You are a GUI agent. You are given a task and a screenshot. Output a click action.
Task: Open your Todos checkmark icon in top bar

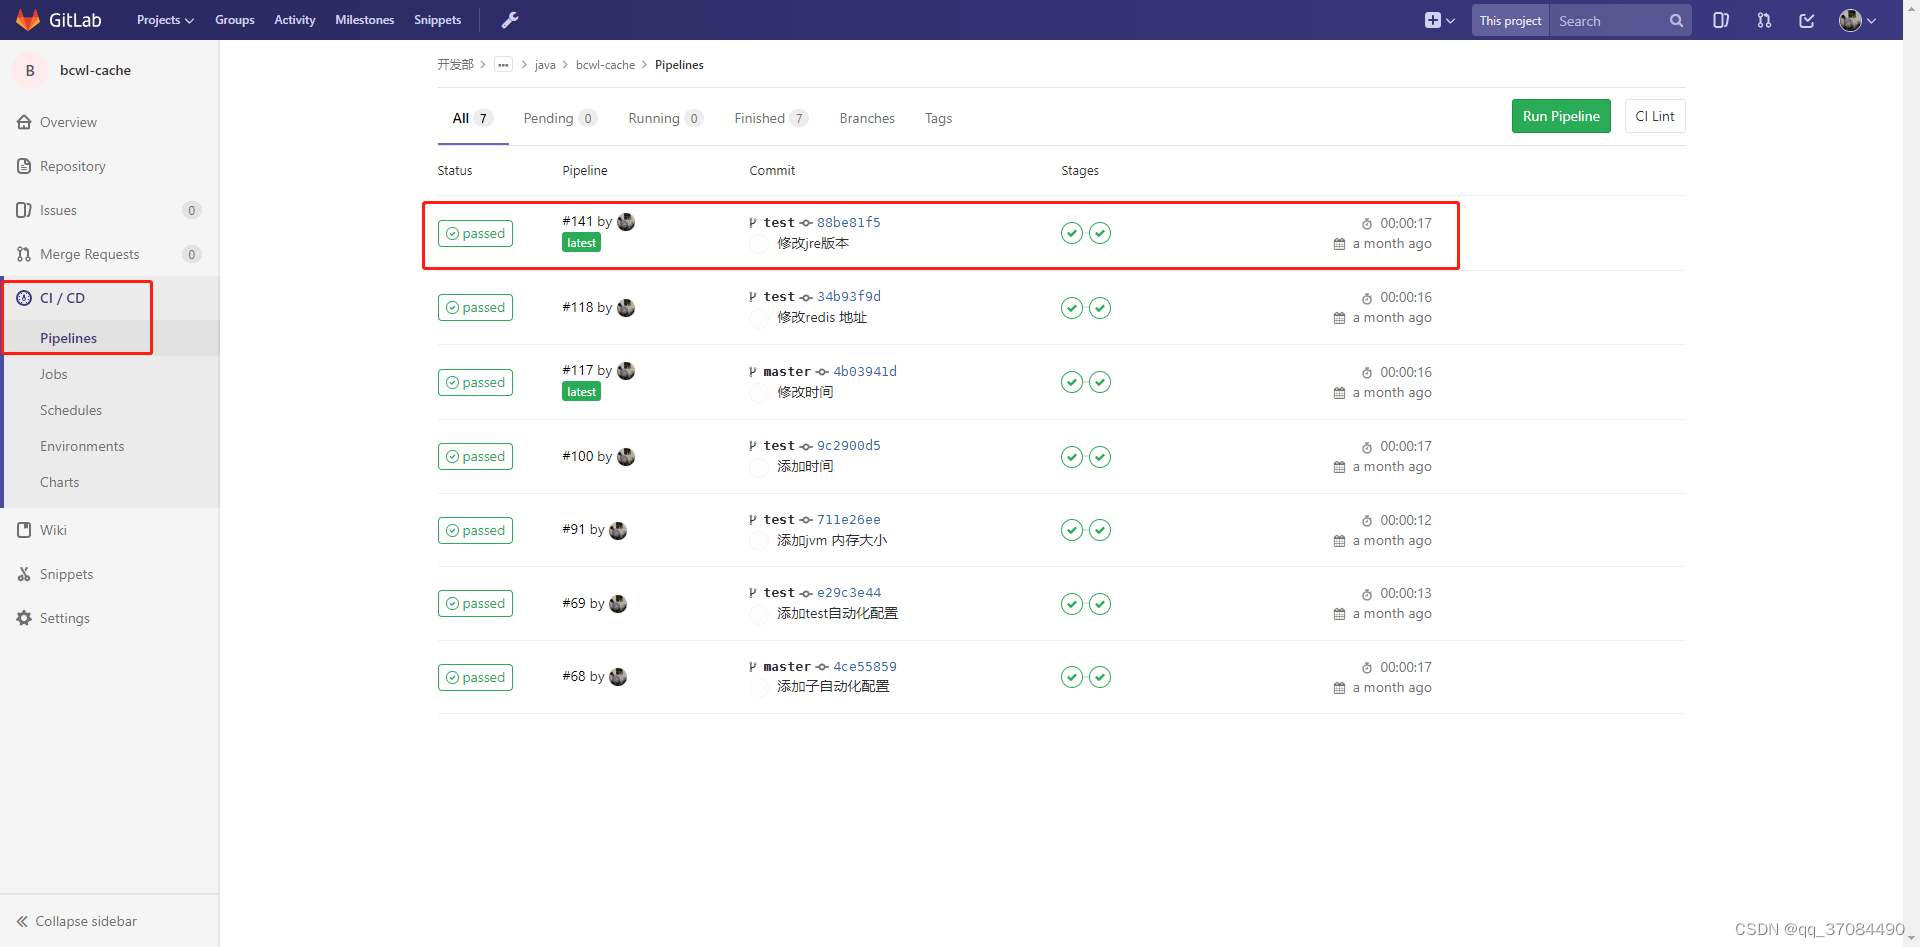tap(1806, 20)
